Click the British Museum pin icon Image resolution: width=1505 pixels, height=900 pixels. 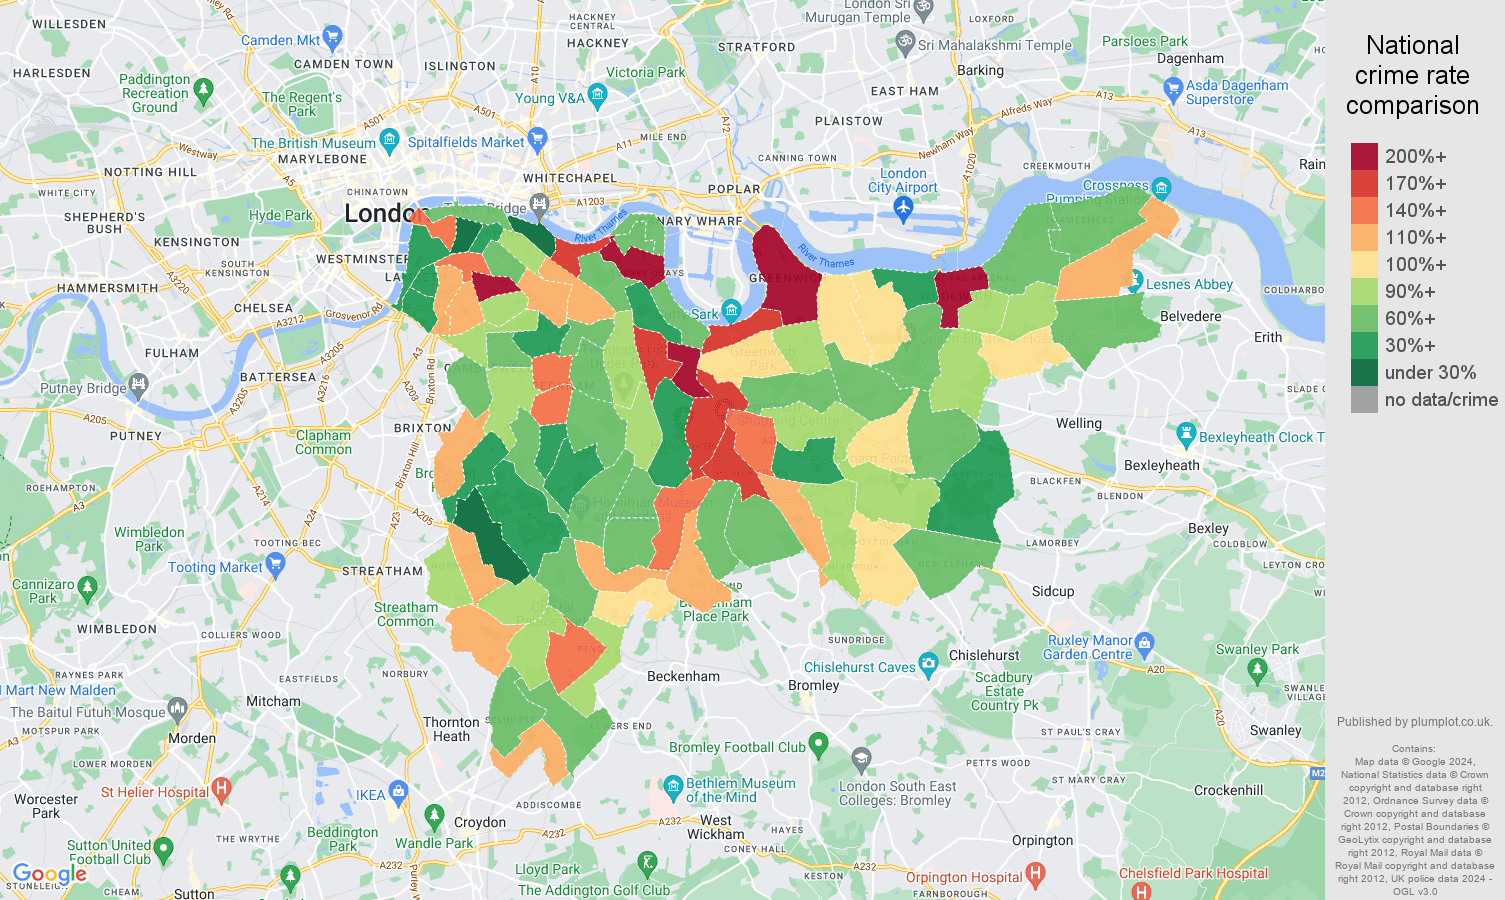[390, 141]
